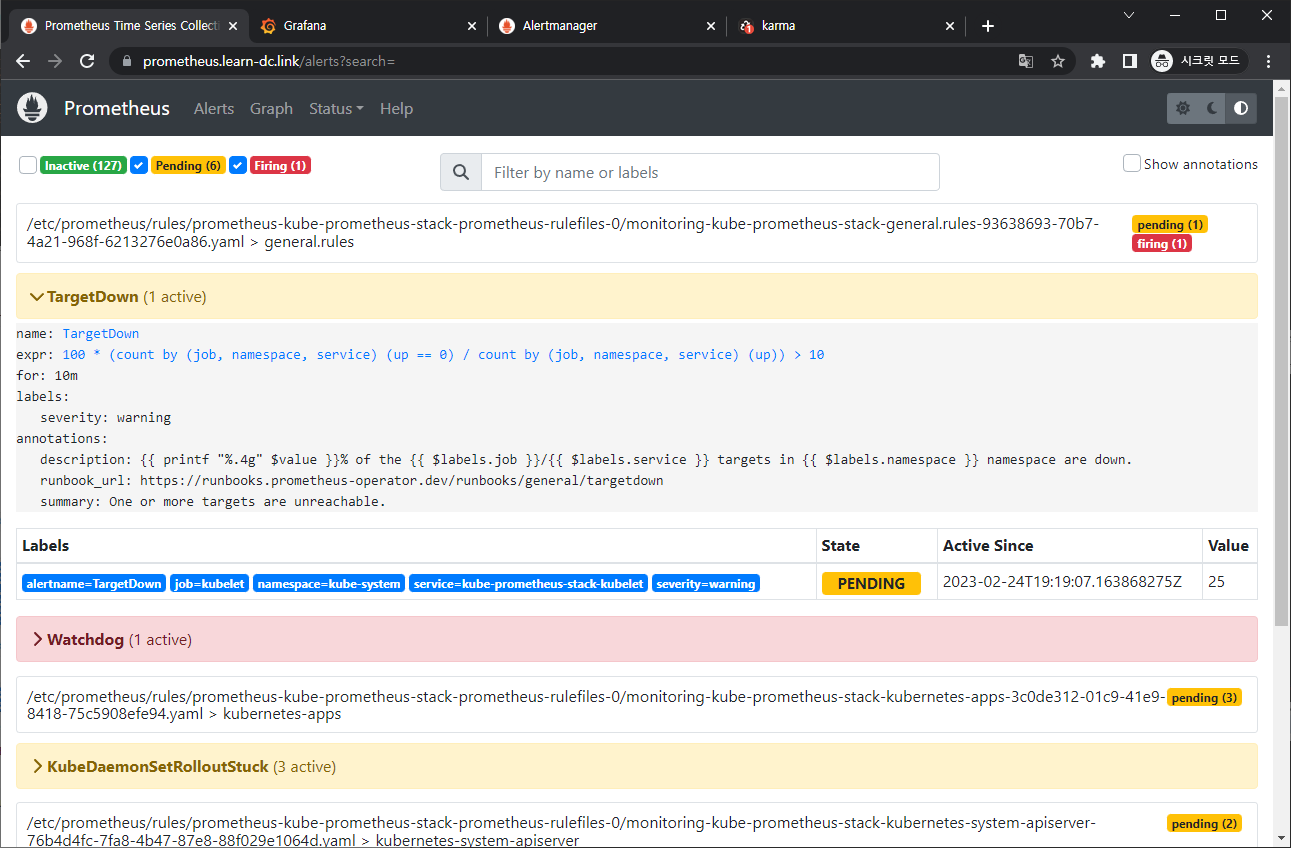Open the Graph navigation item
Screen dimensions: 1291x848
click(x=271, y=108)
